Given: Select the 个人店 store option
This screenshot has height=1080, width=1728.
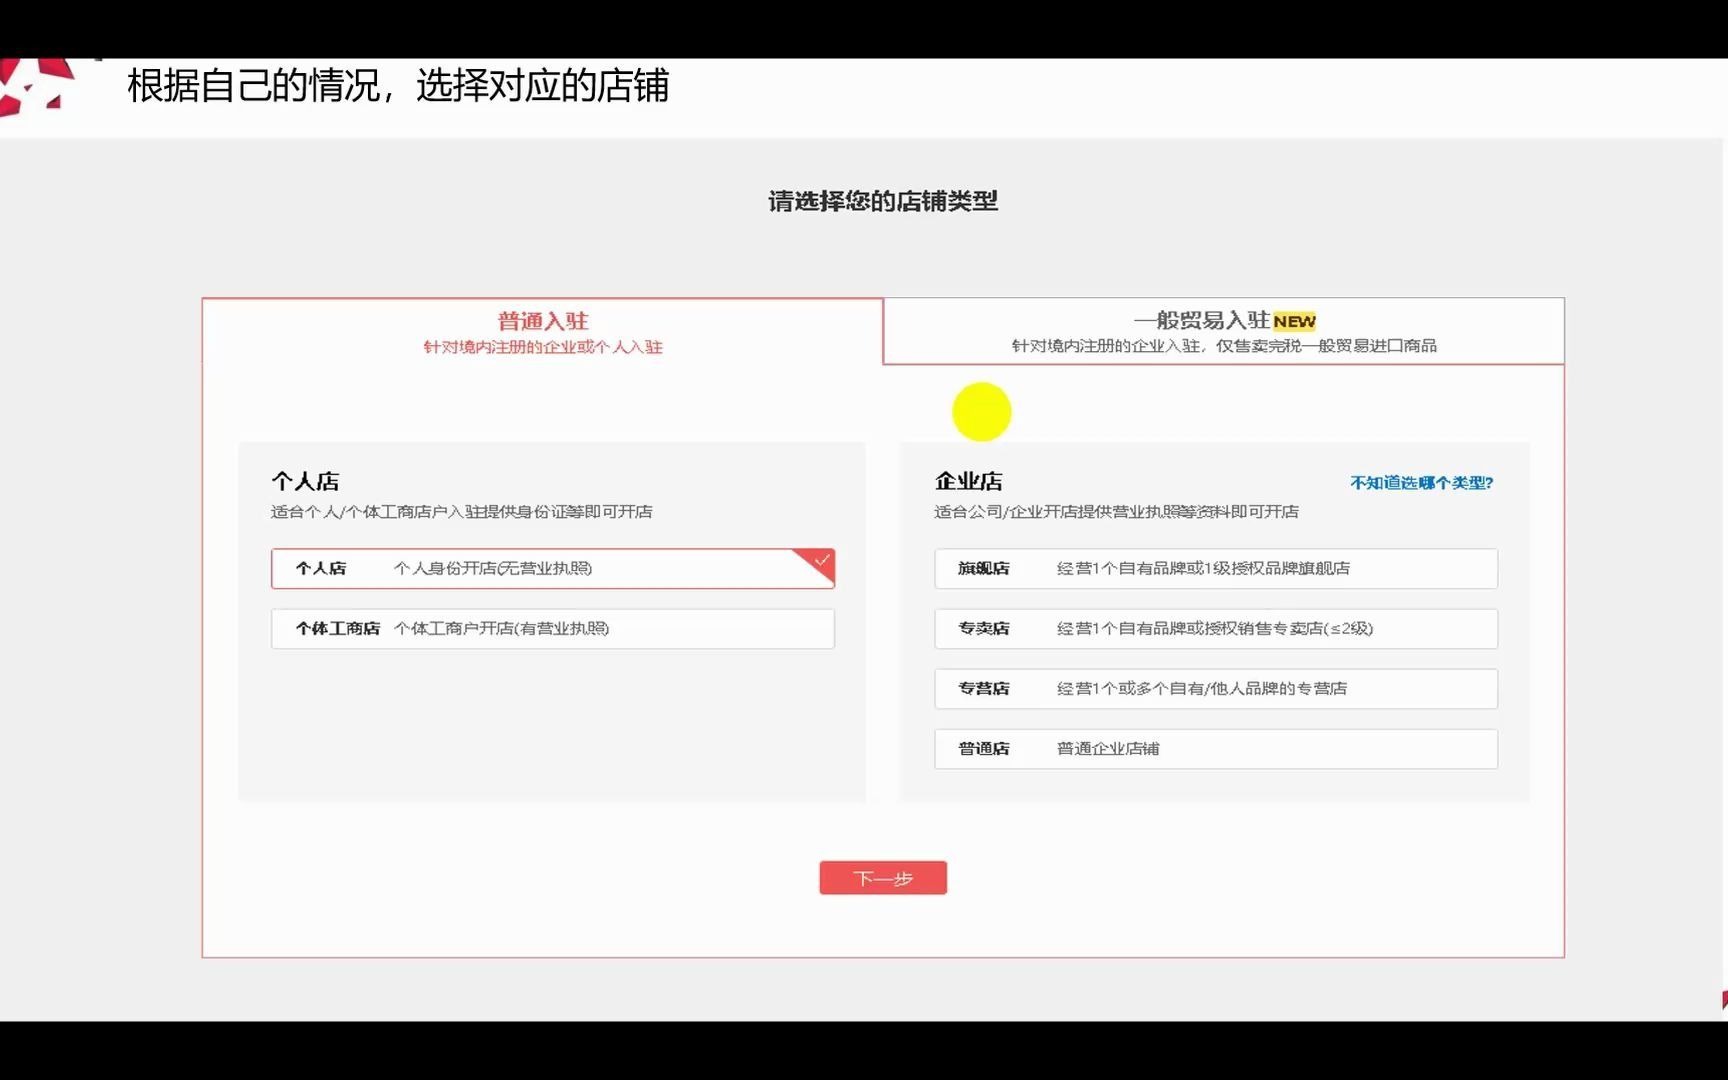Looking at the screenshot, I should tap(552, 568).
